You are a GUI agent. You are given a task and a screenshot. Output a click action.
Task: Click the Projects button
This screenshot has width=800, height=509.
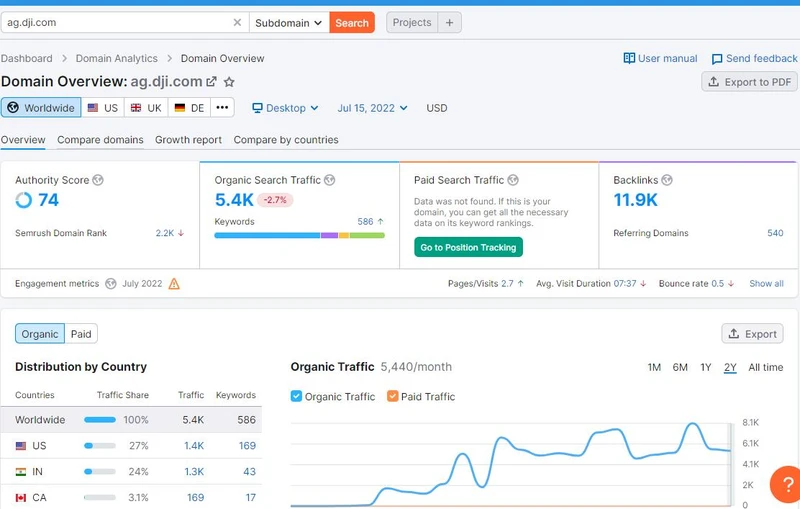point(412,22)
